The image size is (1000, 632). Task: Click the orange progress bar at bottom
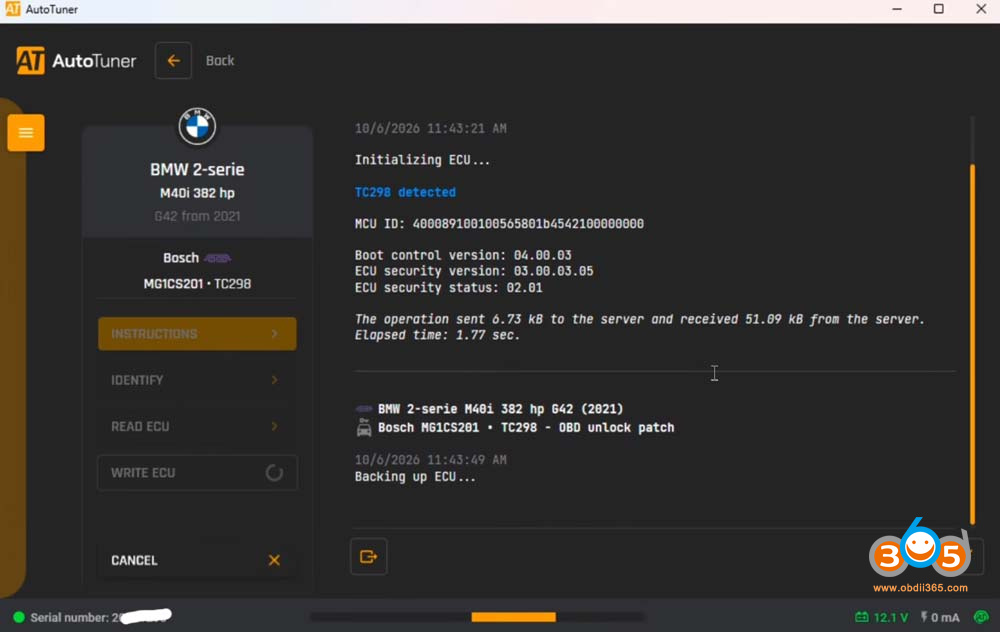pos(513,617)
